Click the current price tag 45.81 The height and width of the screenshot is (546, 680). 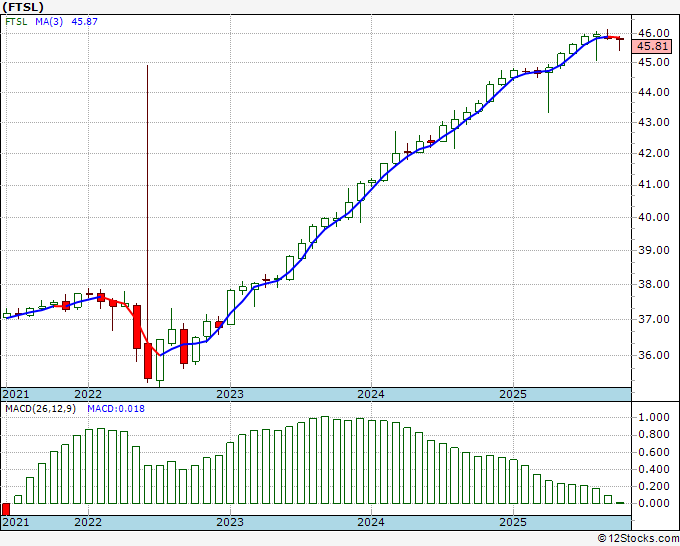(652, 46)
